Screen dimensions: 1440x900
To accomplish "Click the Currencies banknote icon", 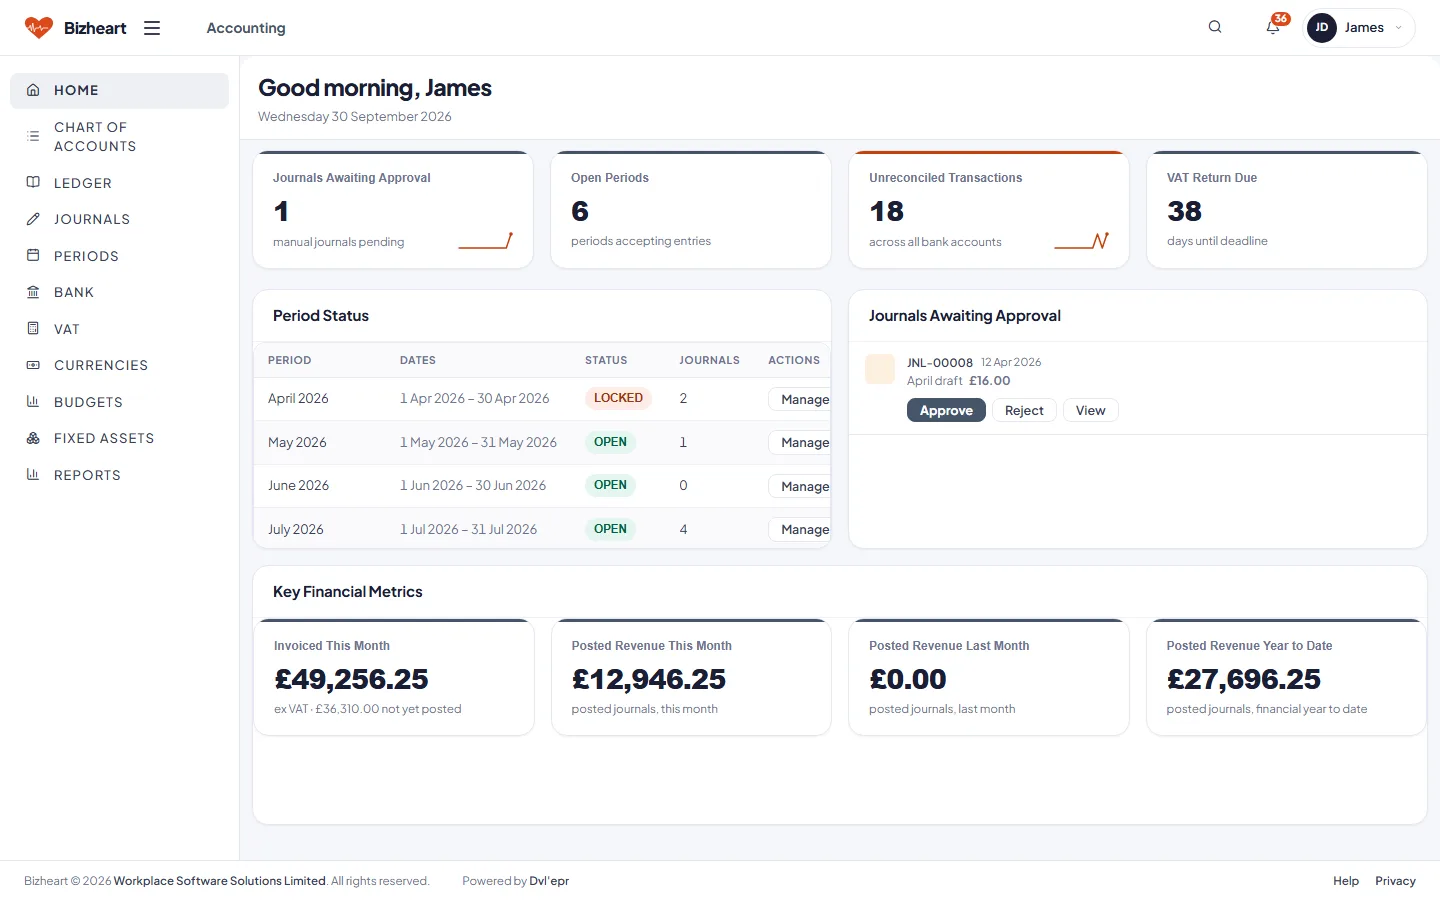I will 33,365.
